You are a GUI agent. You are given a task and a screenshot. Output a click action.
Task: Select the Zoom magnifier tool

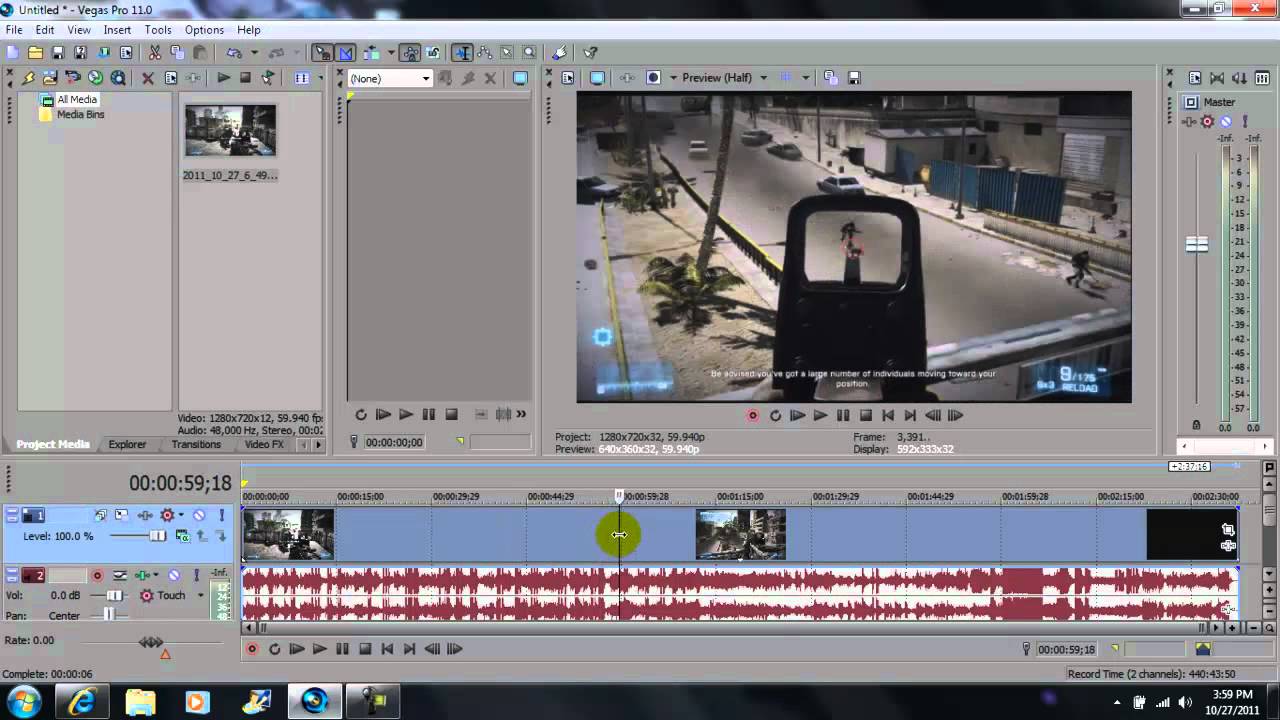click(x=528, y=53)
